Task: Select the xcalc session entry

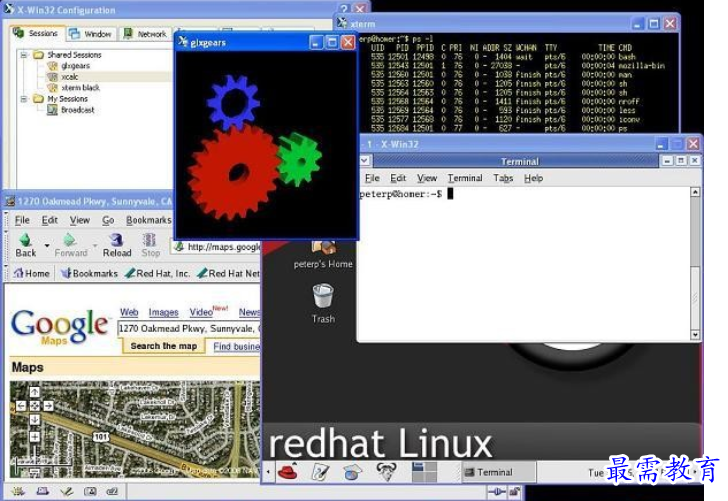Action: (70, 77)
